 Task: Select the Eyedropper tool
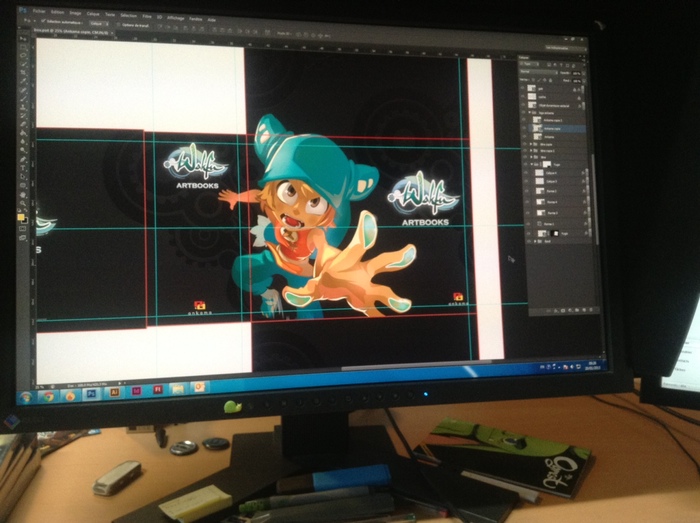tap(23, 80)
